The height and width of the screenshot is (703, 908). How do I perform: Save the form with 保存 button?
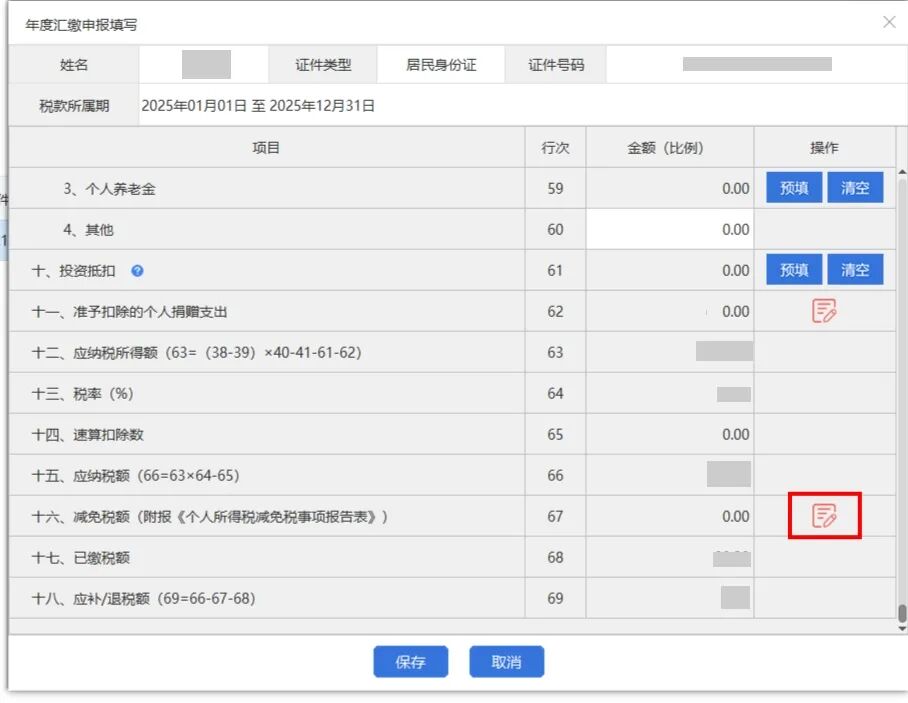tap(410, 662)
